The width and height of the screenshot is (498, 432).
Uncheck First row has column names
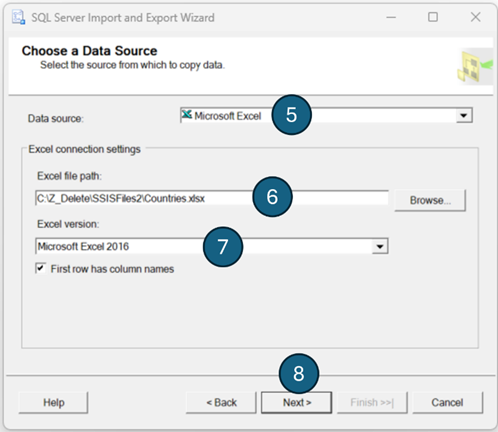tap(41, 268)
